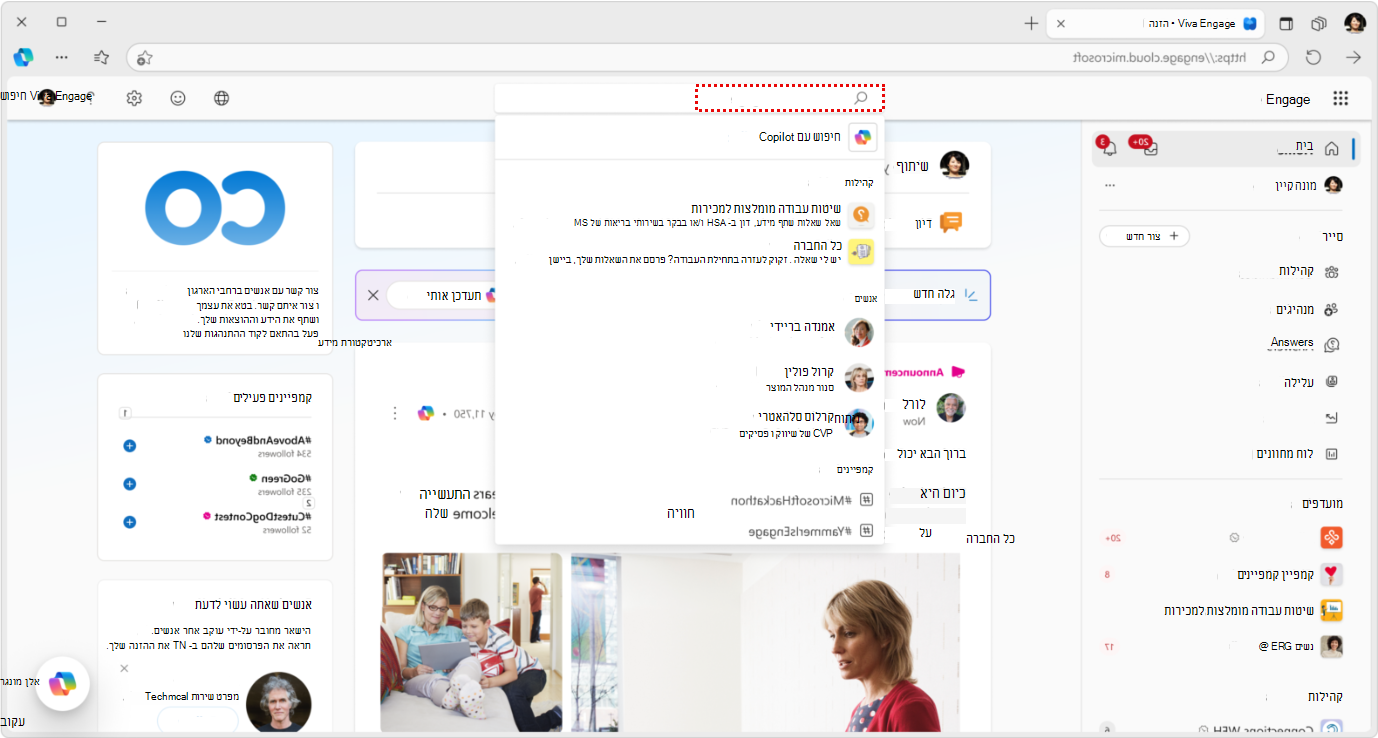Open the floating Copilot button
Image resolution: width=1378 pixels, height=738 pixels.
(x=63, y=683)
